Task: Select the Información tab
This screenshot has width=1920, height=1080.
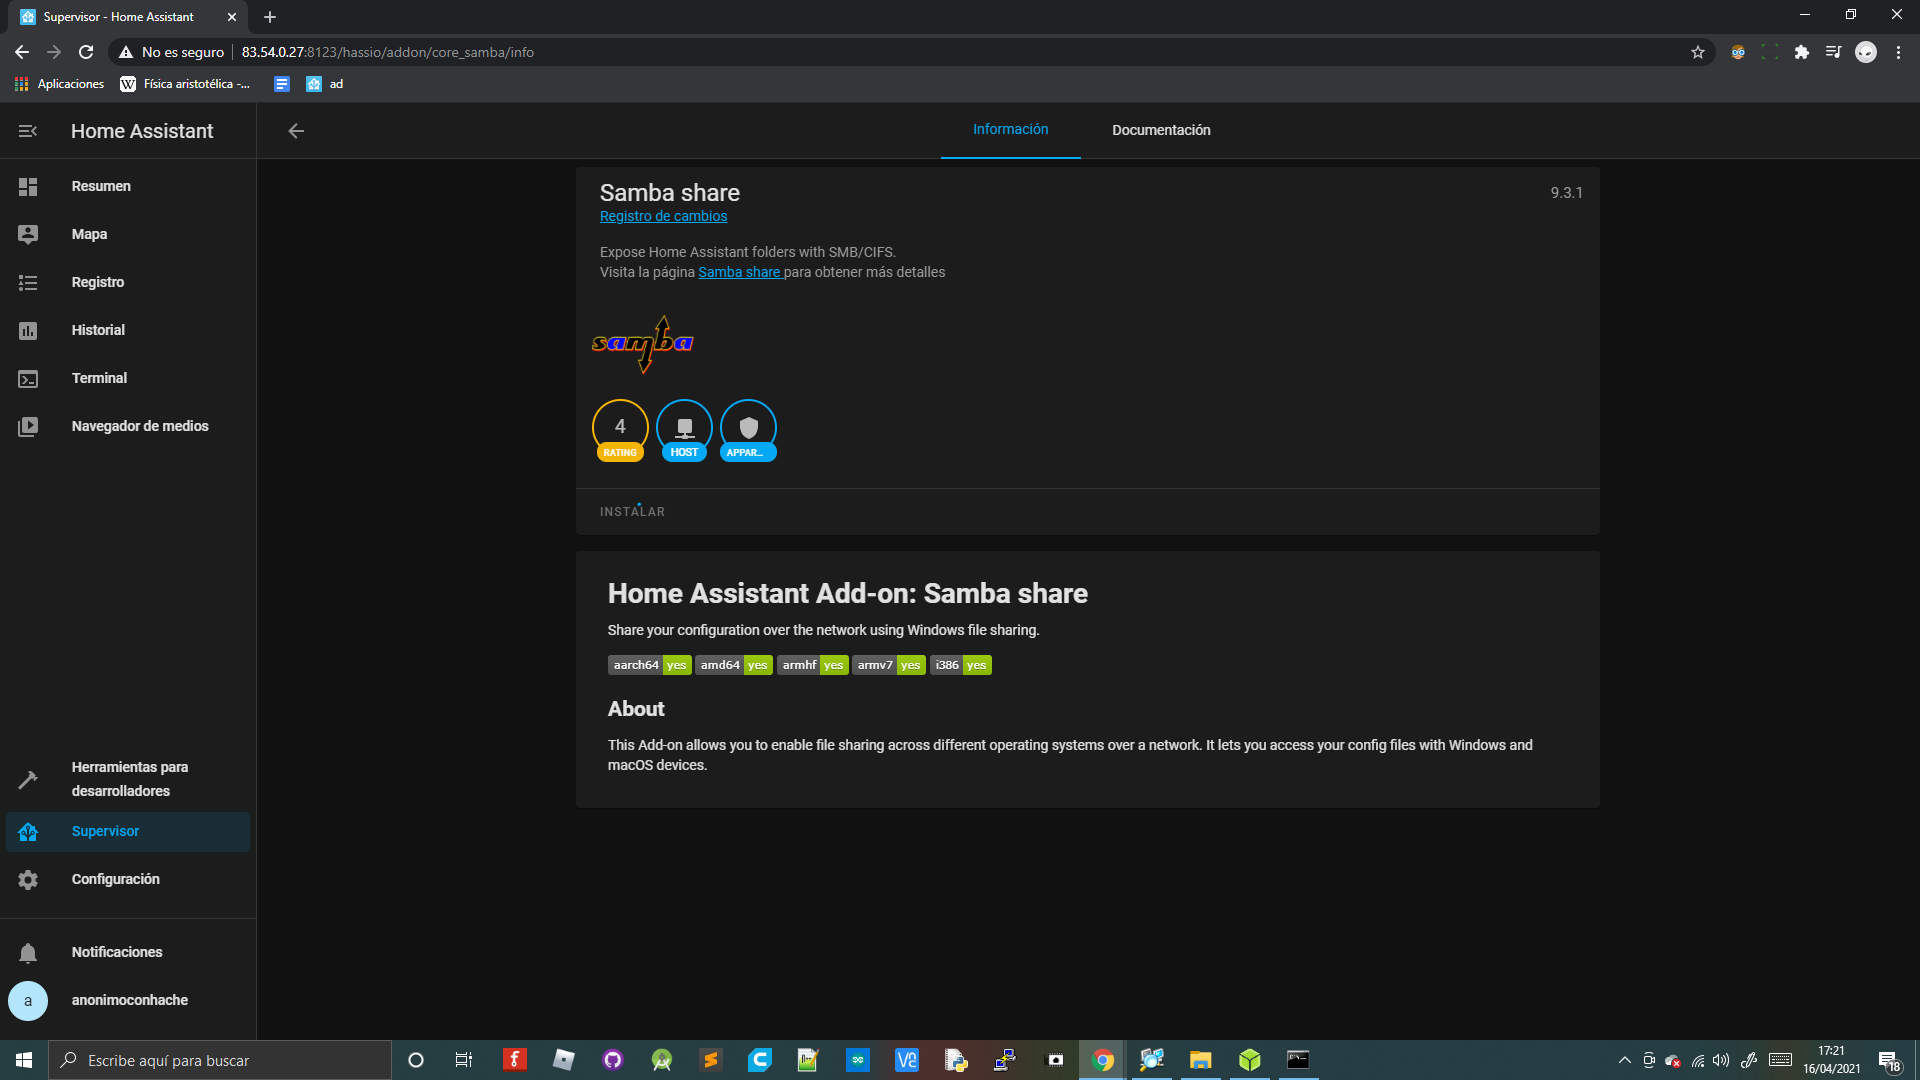Action: coord(1010,130)
